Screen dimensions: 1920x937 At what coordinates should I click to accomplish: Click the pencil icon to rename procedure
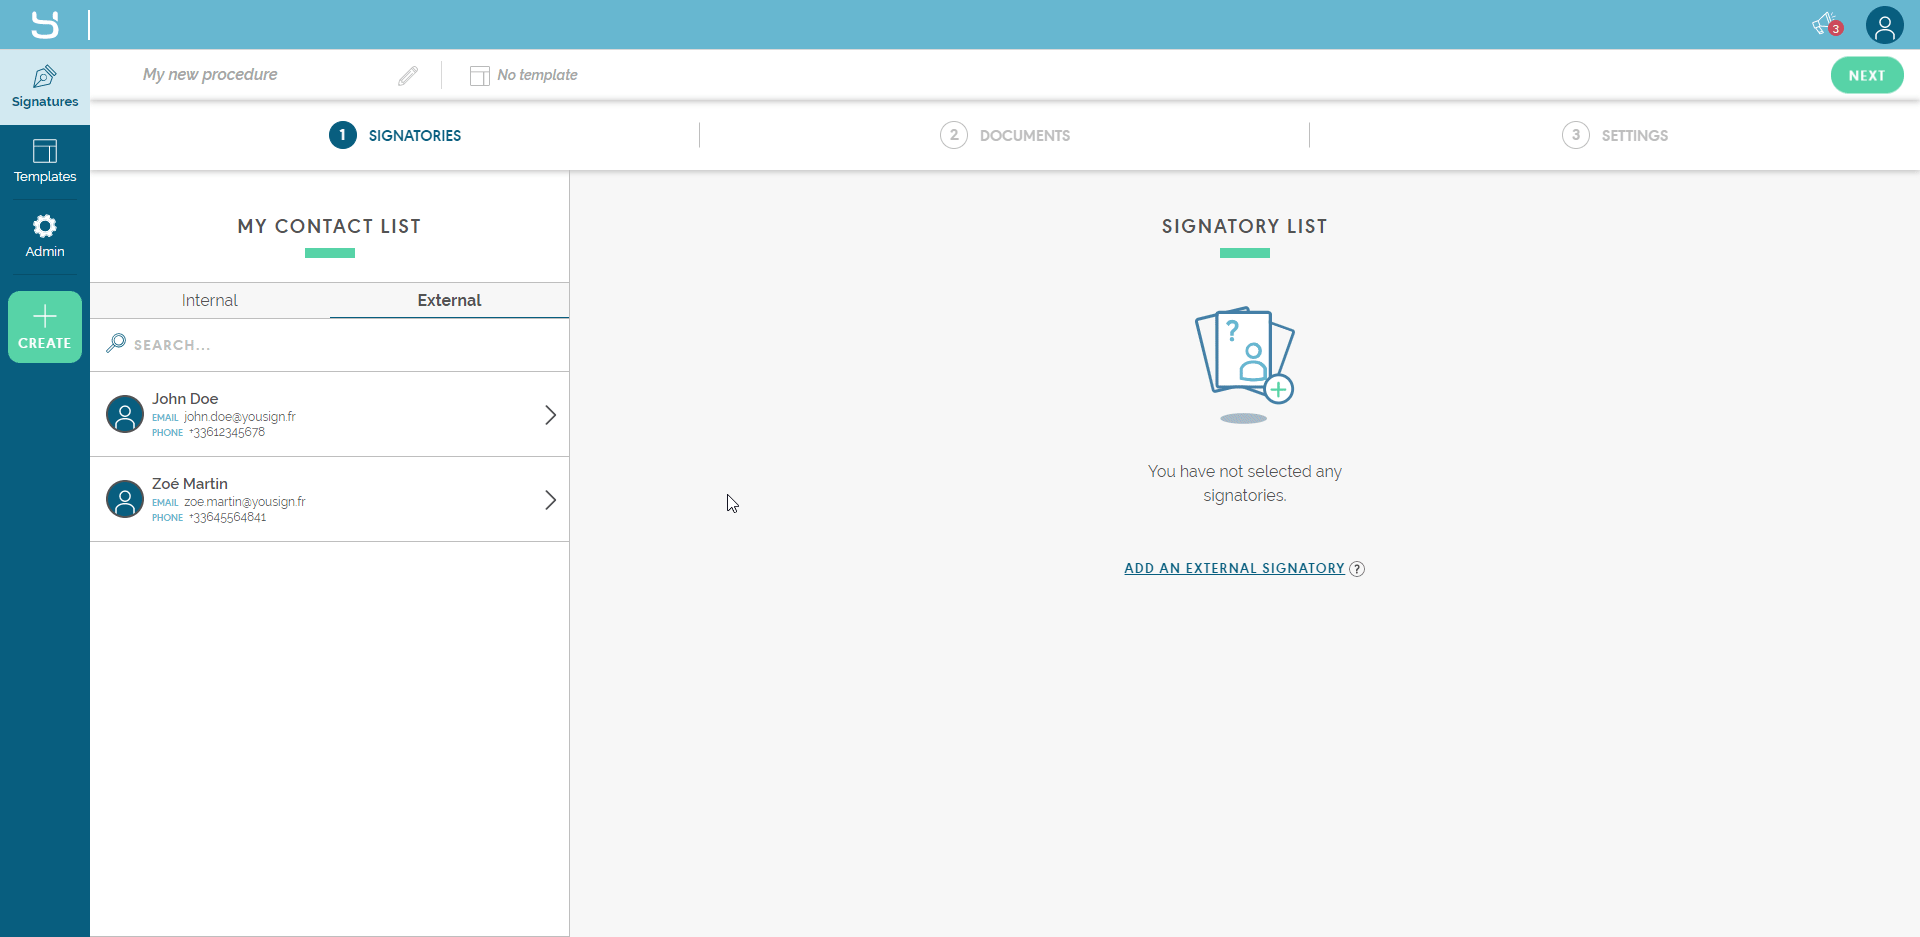(x=408, y=76)
